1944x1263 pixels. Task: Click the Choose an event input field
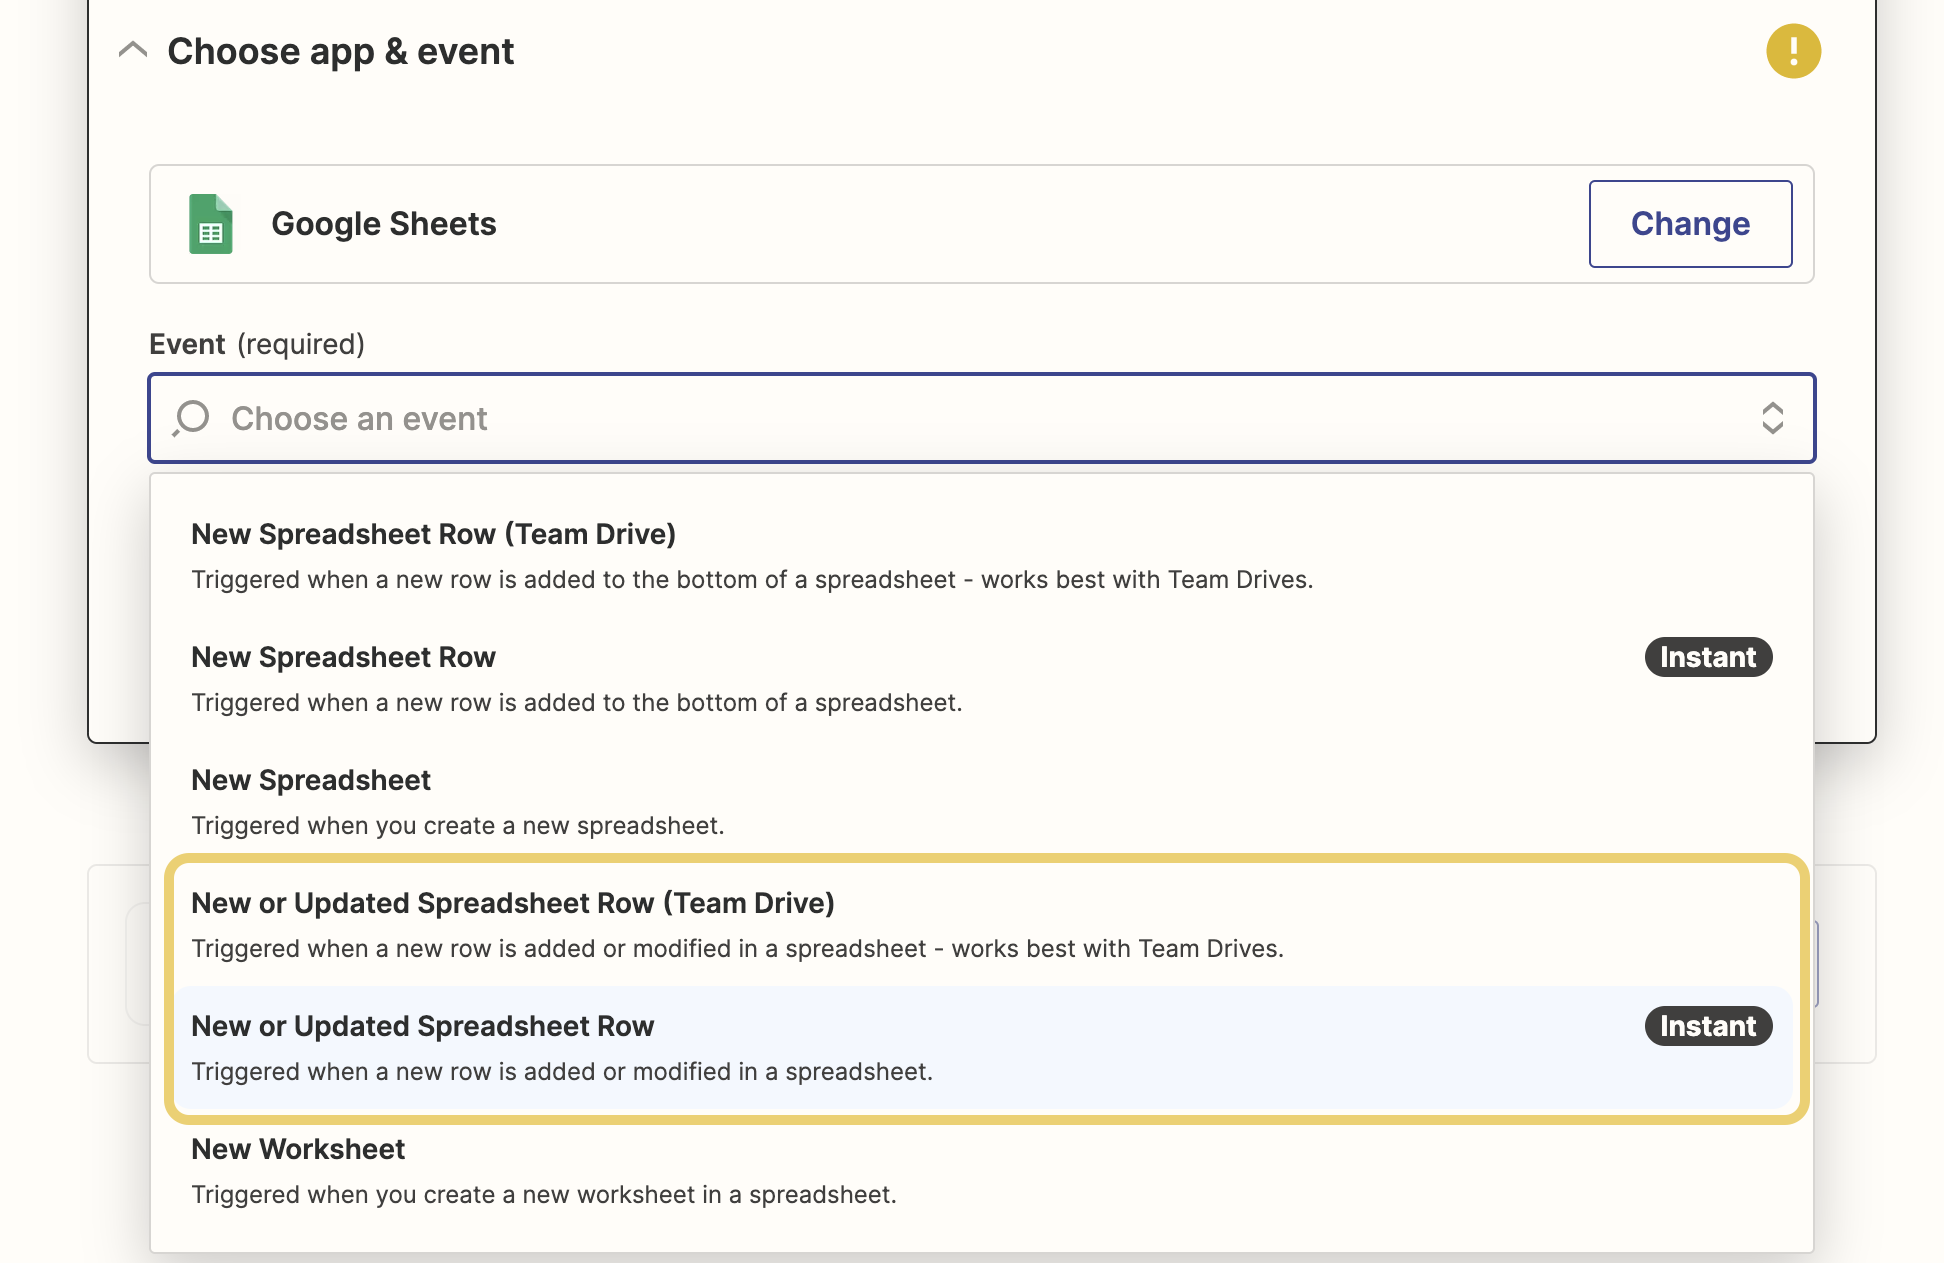pos(981,417)
